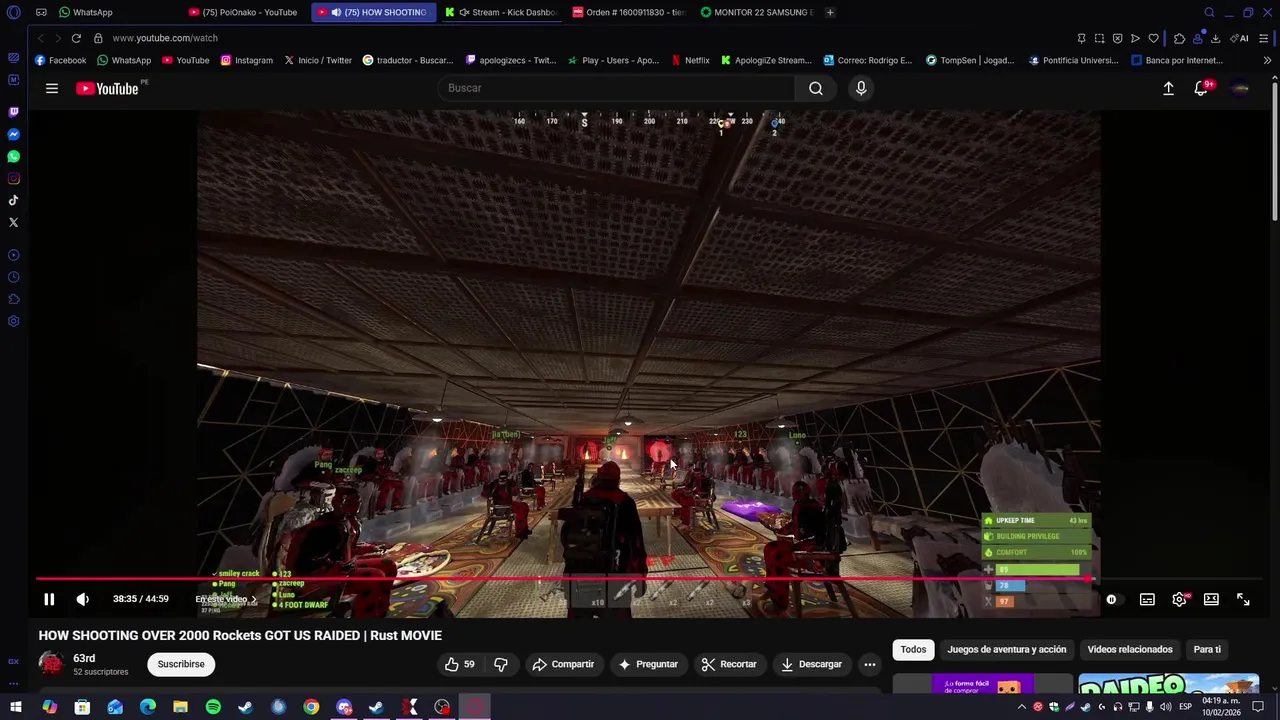Open WhatsApp in Opera sidebar
The width and height of the screenshot is (1280, 720).
tap(13, 156)
